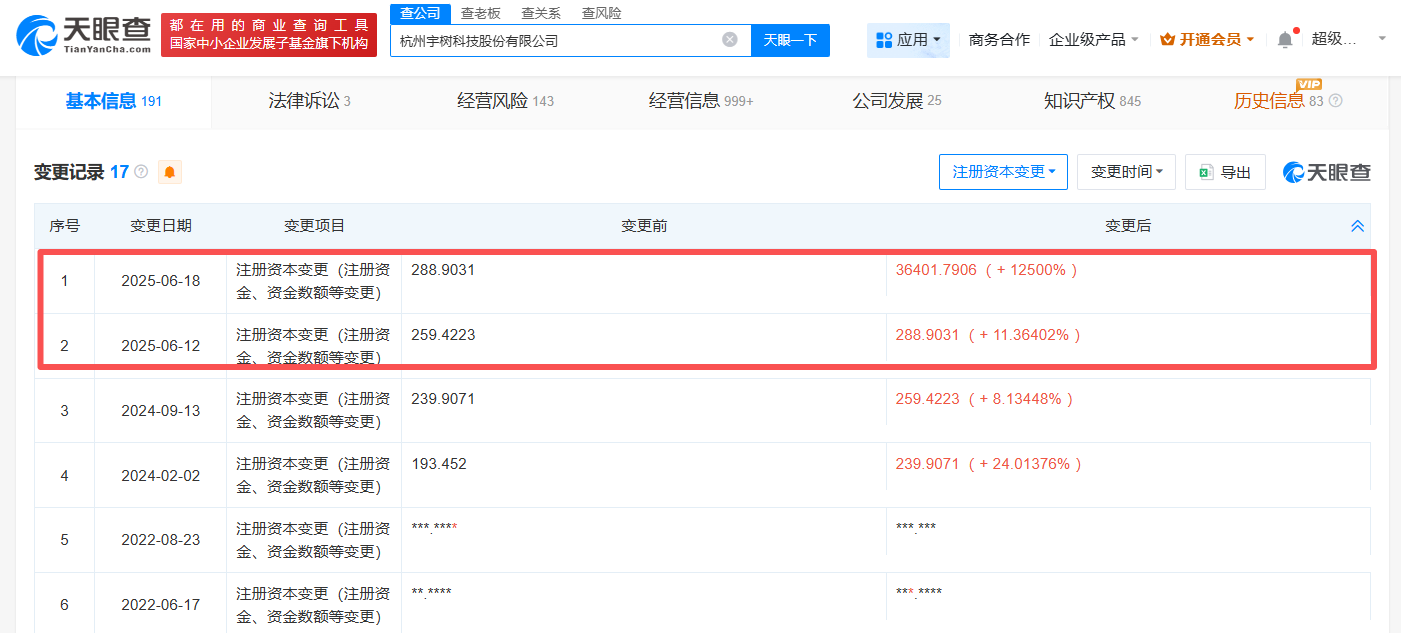Click the date 2022-08-23
The height and width of the screenshot is (633, 1401).
pos(161,540)
